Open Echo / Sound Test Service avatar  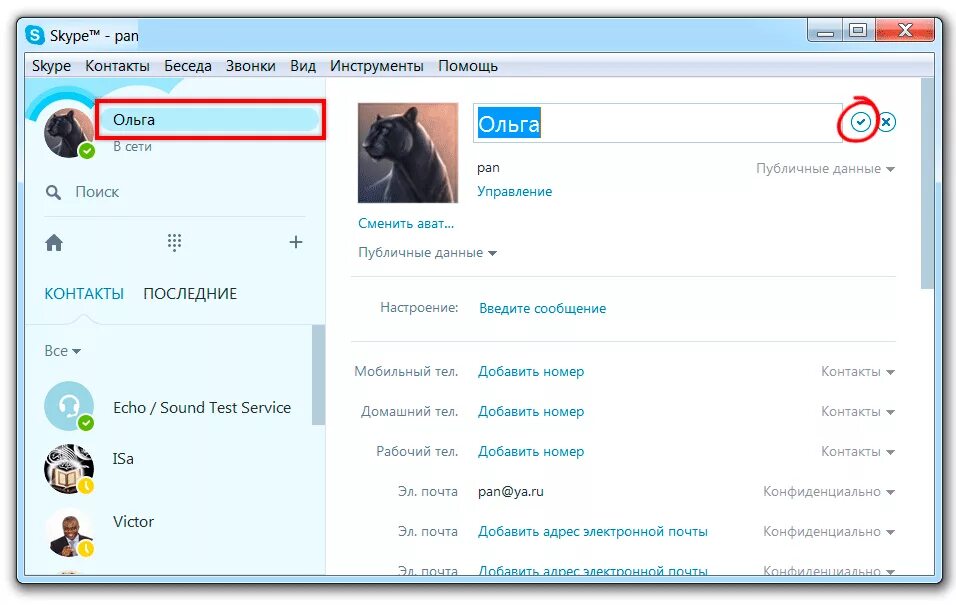[x=69, y=406]
